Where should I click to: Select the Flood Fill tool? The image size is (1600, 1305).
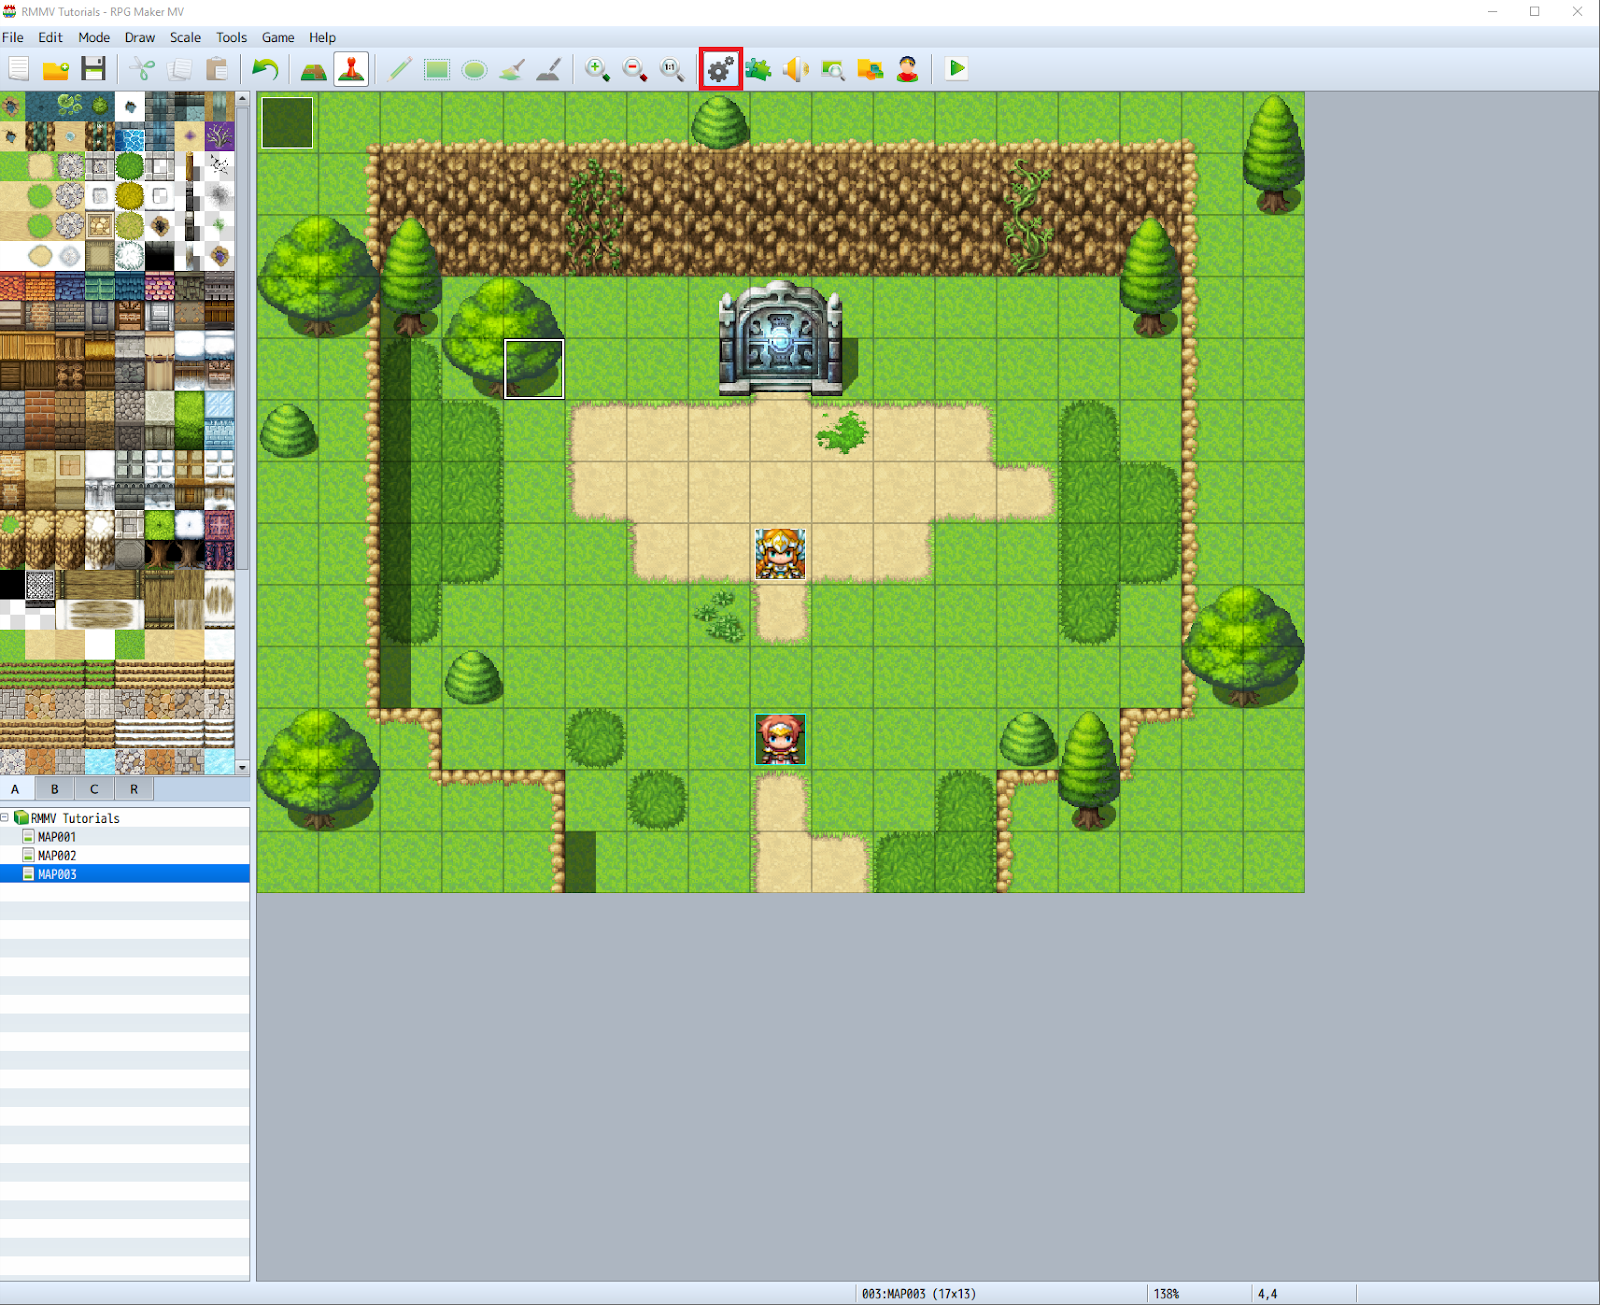click(x=511, y=69)
